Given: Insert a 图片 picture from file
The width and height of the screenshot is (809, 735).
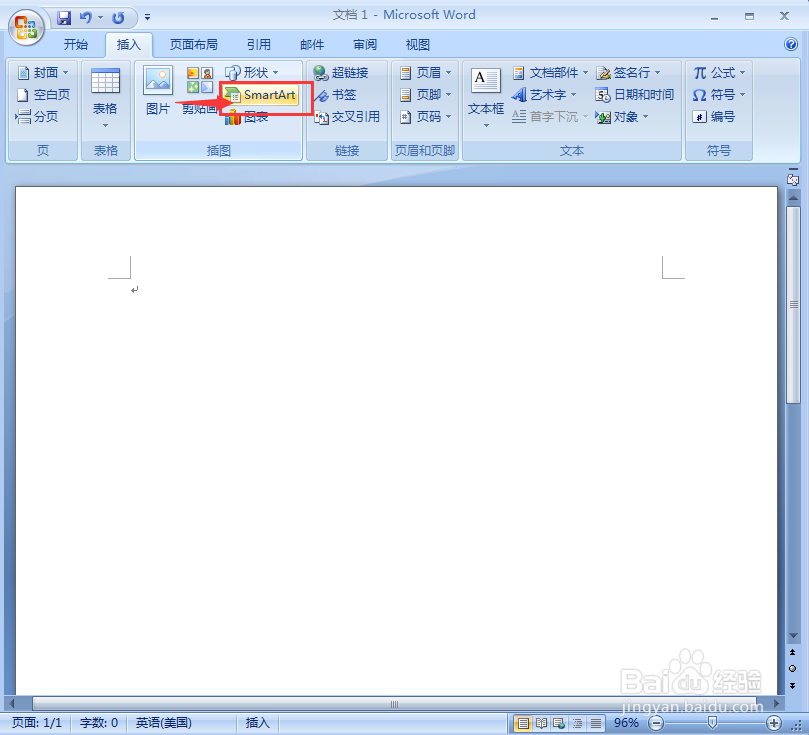Looking at the screenshot, I should 158,90.
